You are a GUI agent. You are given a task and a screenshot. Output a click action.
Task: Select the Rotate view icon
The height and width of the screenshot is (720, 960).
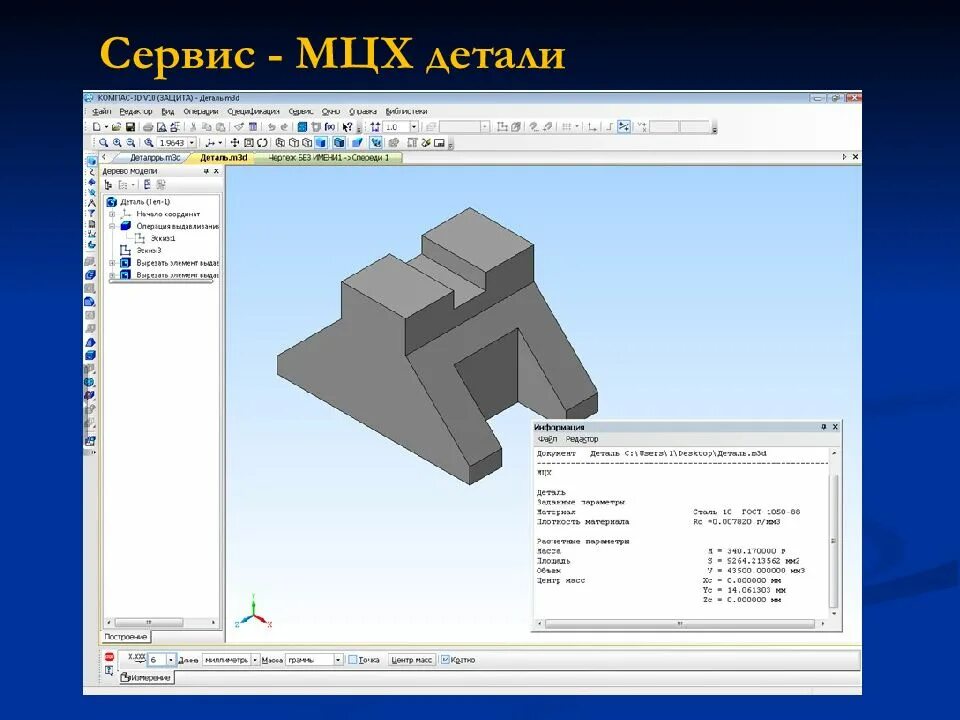pyautogui.click(x=262, y=143)
